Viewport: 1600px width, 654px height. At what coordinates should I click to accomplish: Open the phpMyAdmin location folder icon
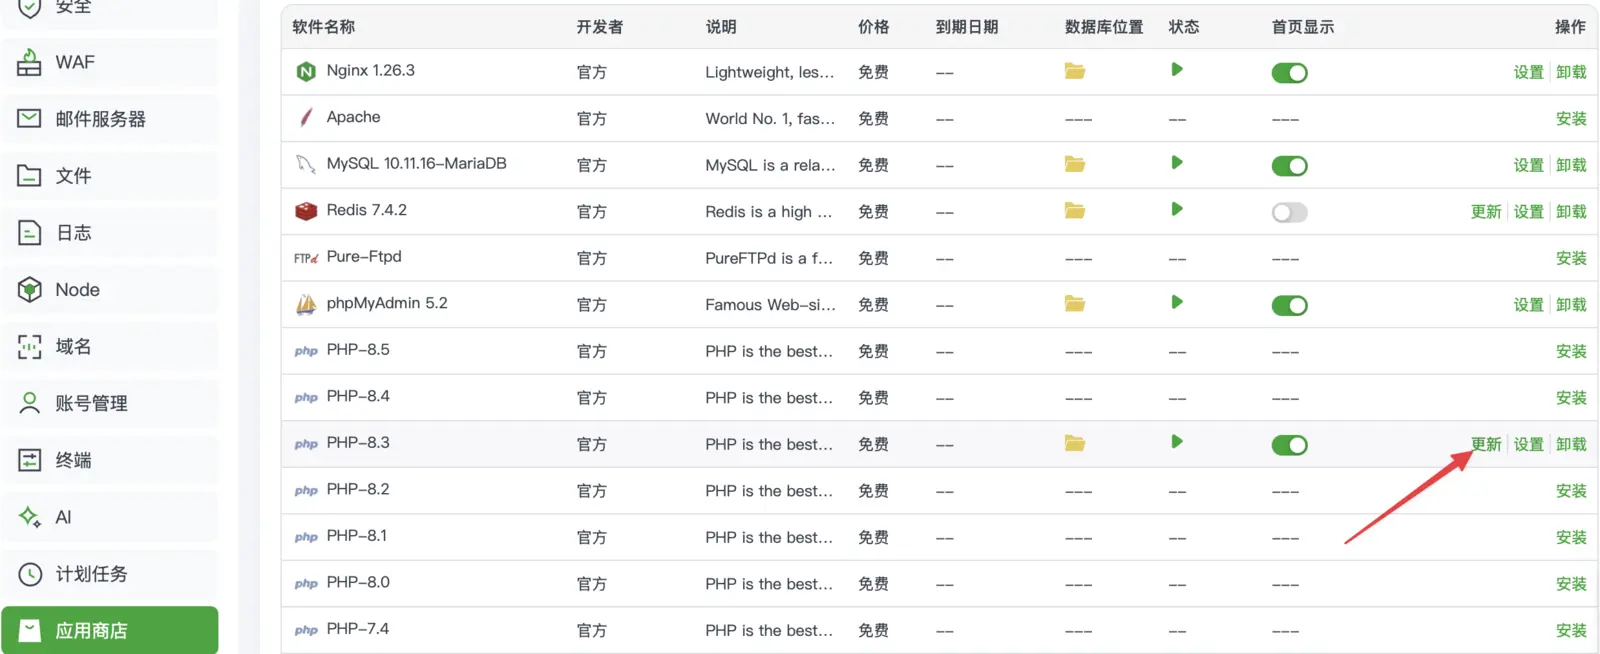[x=1075, y=304]
